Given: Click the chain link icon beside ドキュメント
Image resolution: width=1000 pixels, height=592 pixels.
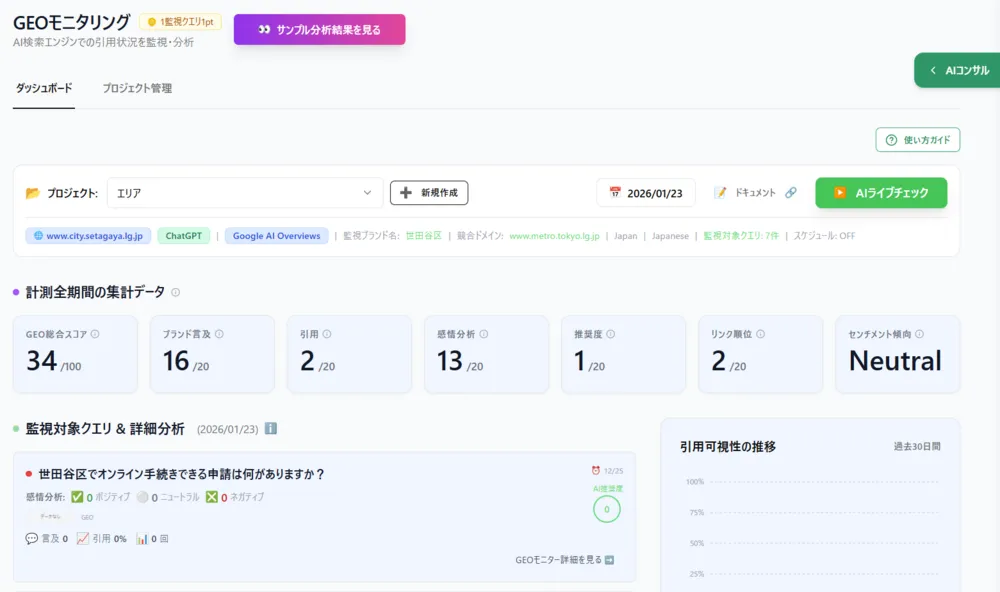Looking at the screenshot, I should (x=791, y=193).
